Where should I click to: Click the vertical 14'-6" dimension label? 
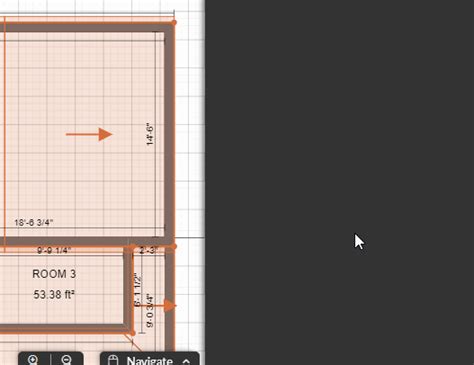150,134
